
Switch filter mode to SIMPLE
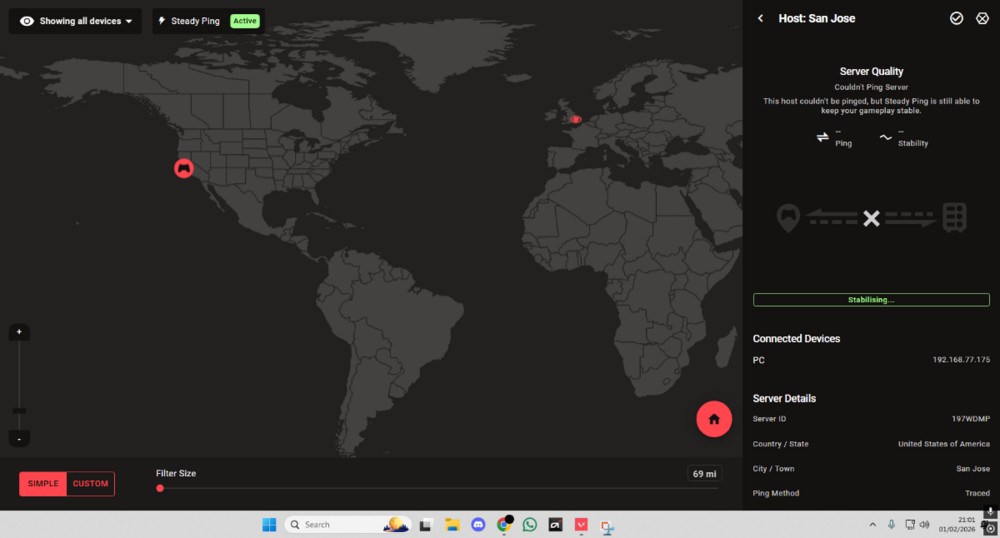[x=43, y=484]
